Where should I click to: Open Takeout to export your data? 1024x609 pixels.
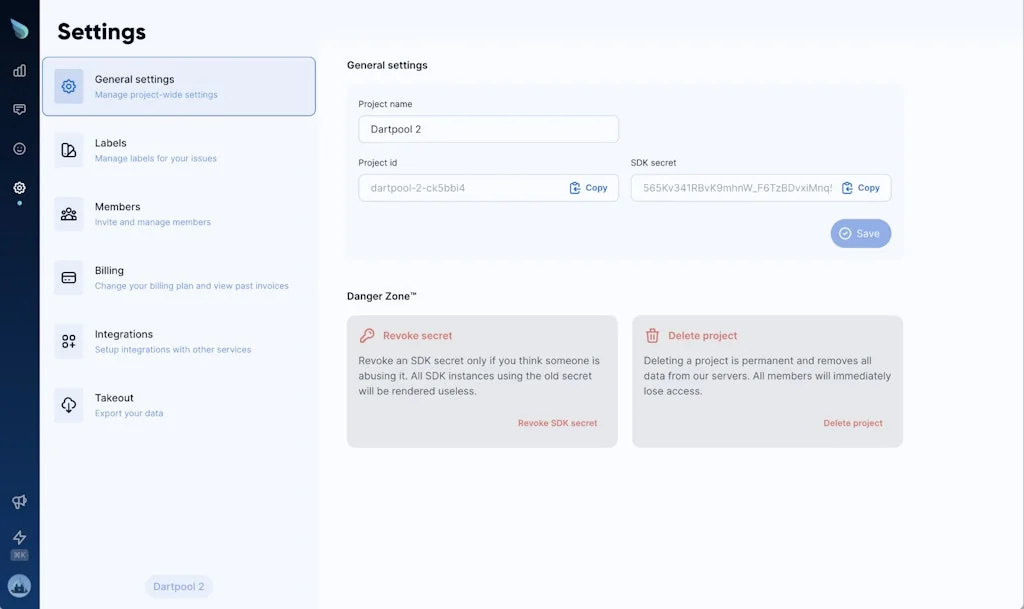(178, 404)
